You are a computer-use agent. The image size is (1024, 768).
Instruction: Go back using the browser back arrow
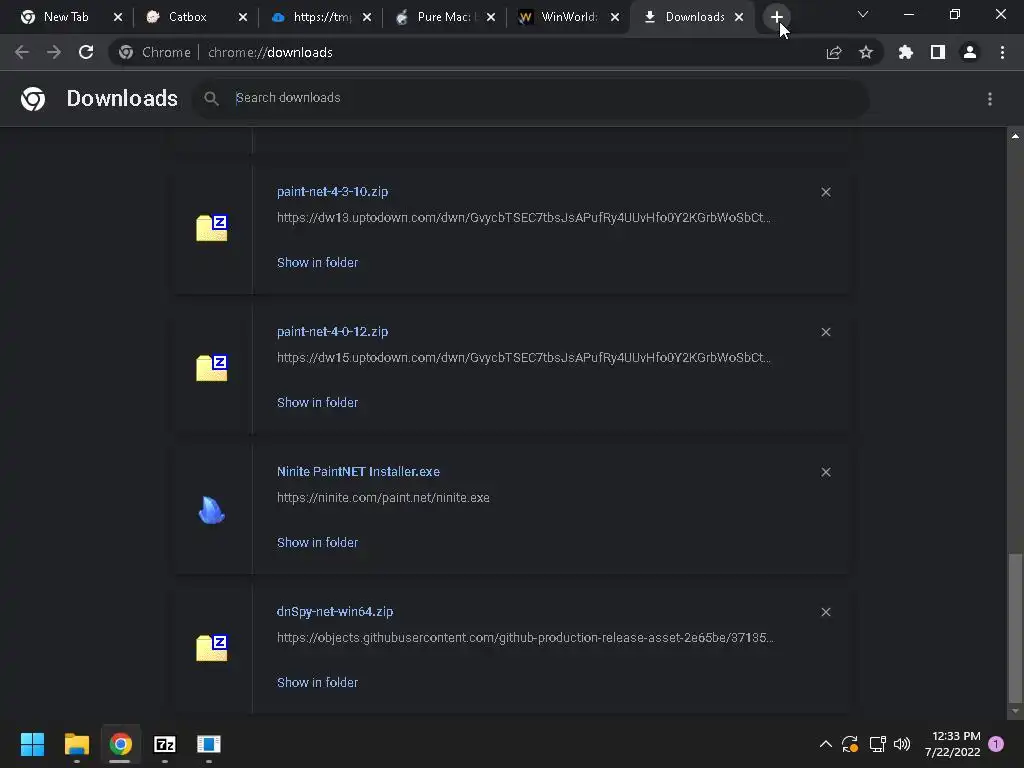coord(22,52)
